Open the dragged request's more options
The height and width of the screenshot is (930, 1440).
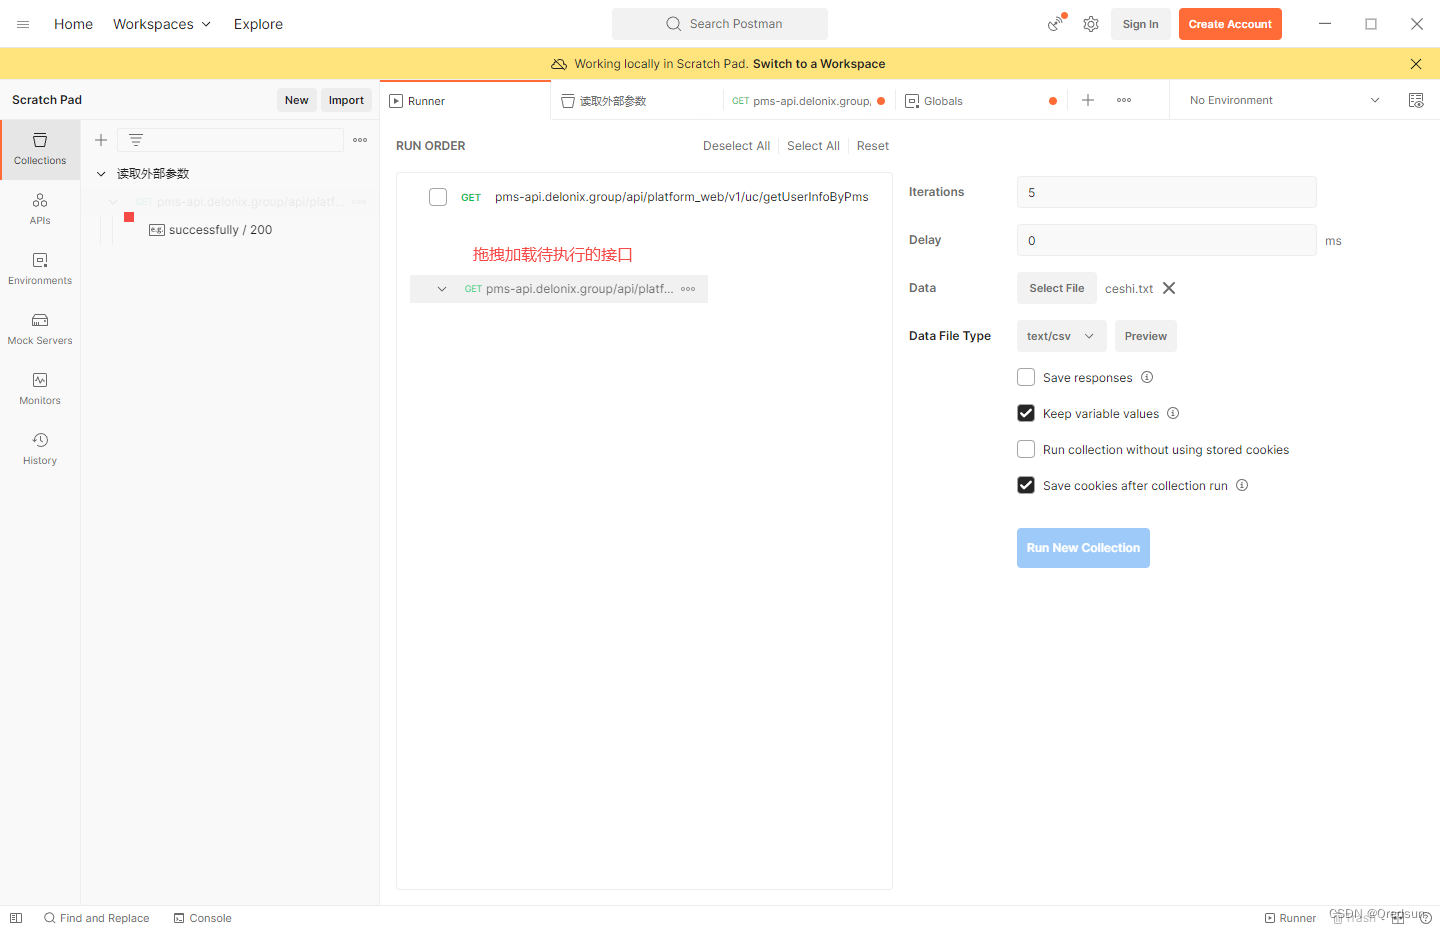(688, 289)
